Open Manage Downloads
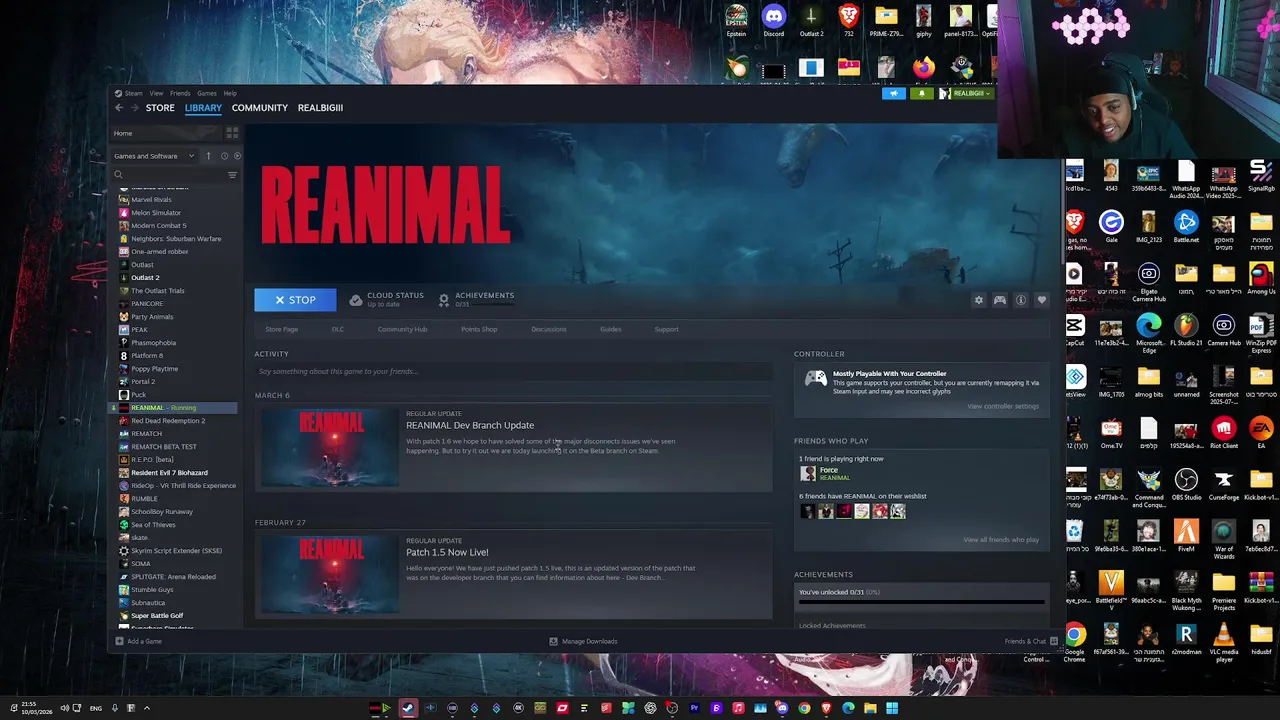The image size is (1280, 720). [x=583, y=641]
